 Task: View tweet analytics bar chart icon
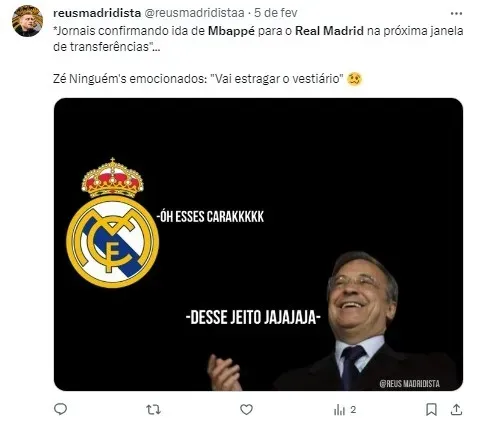coord(339,409)
